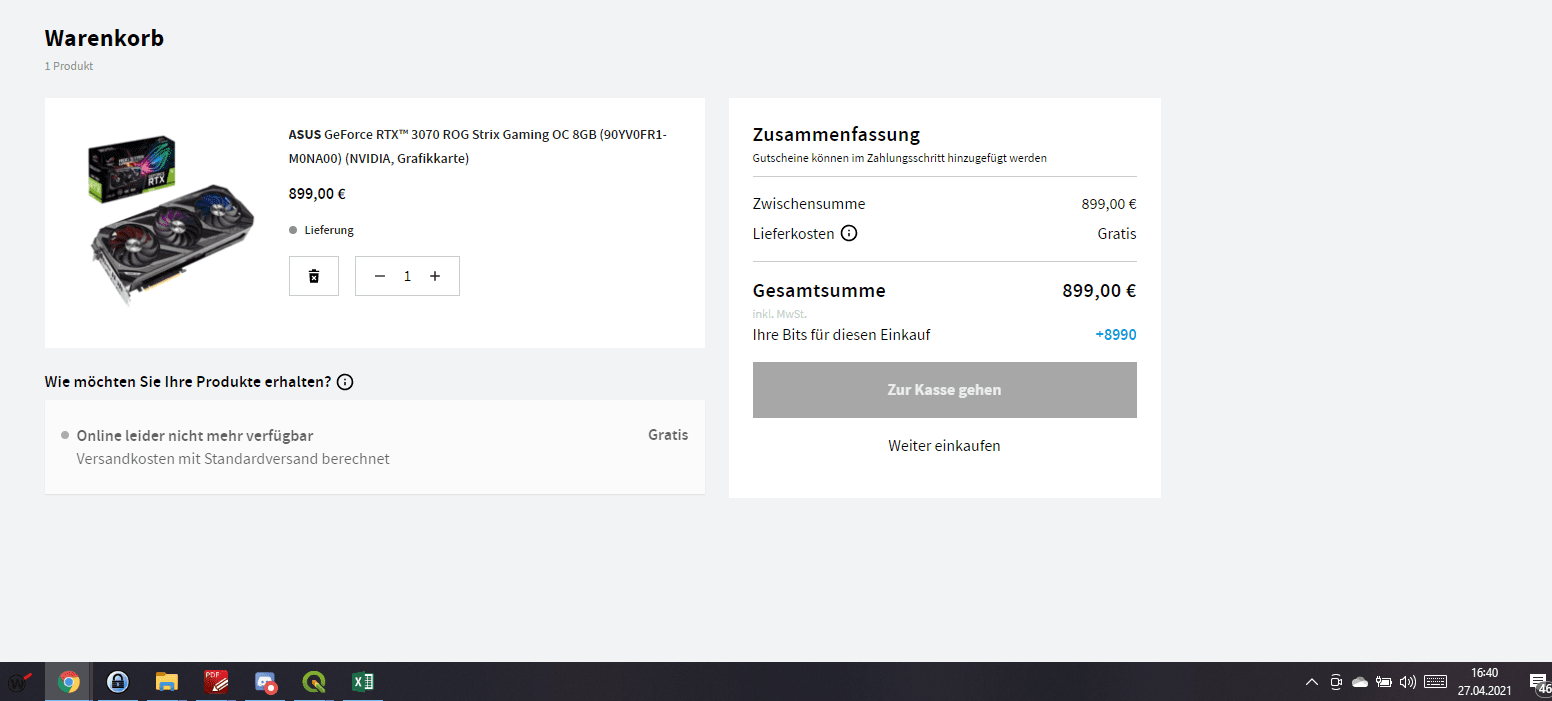This screenshot has height=701, width=1552.
Task: Launch Excel from the taskbar
Action: pyautogui.click(x=363, y=682)
